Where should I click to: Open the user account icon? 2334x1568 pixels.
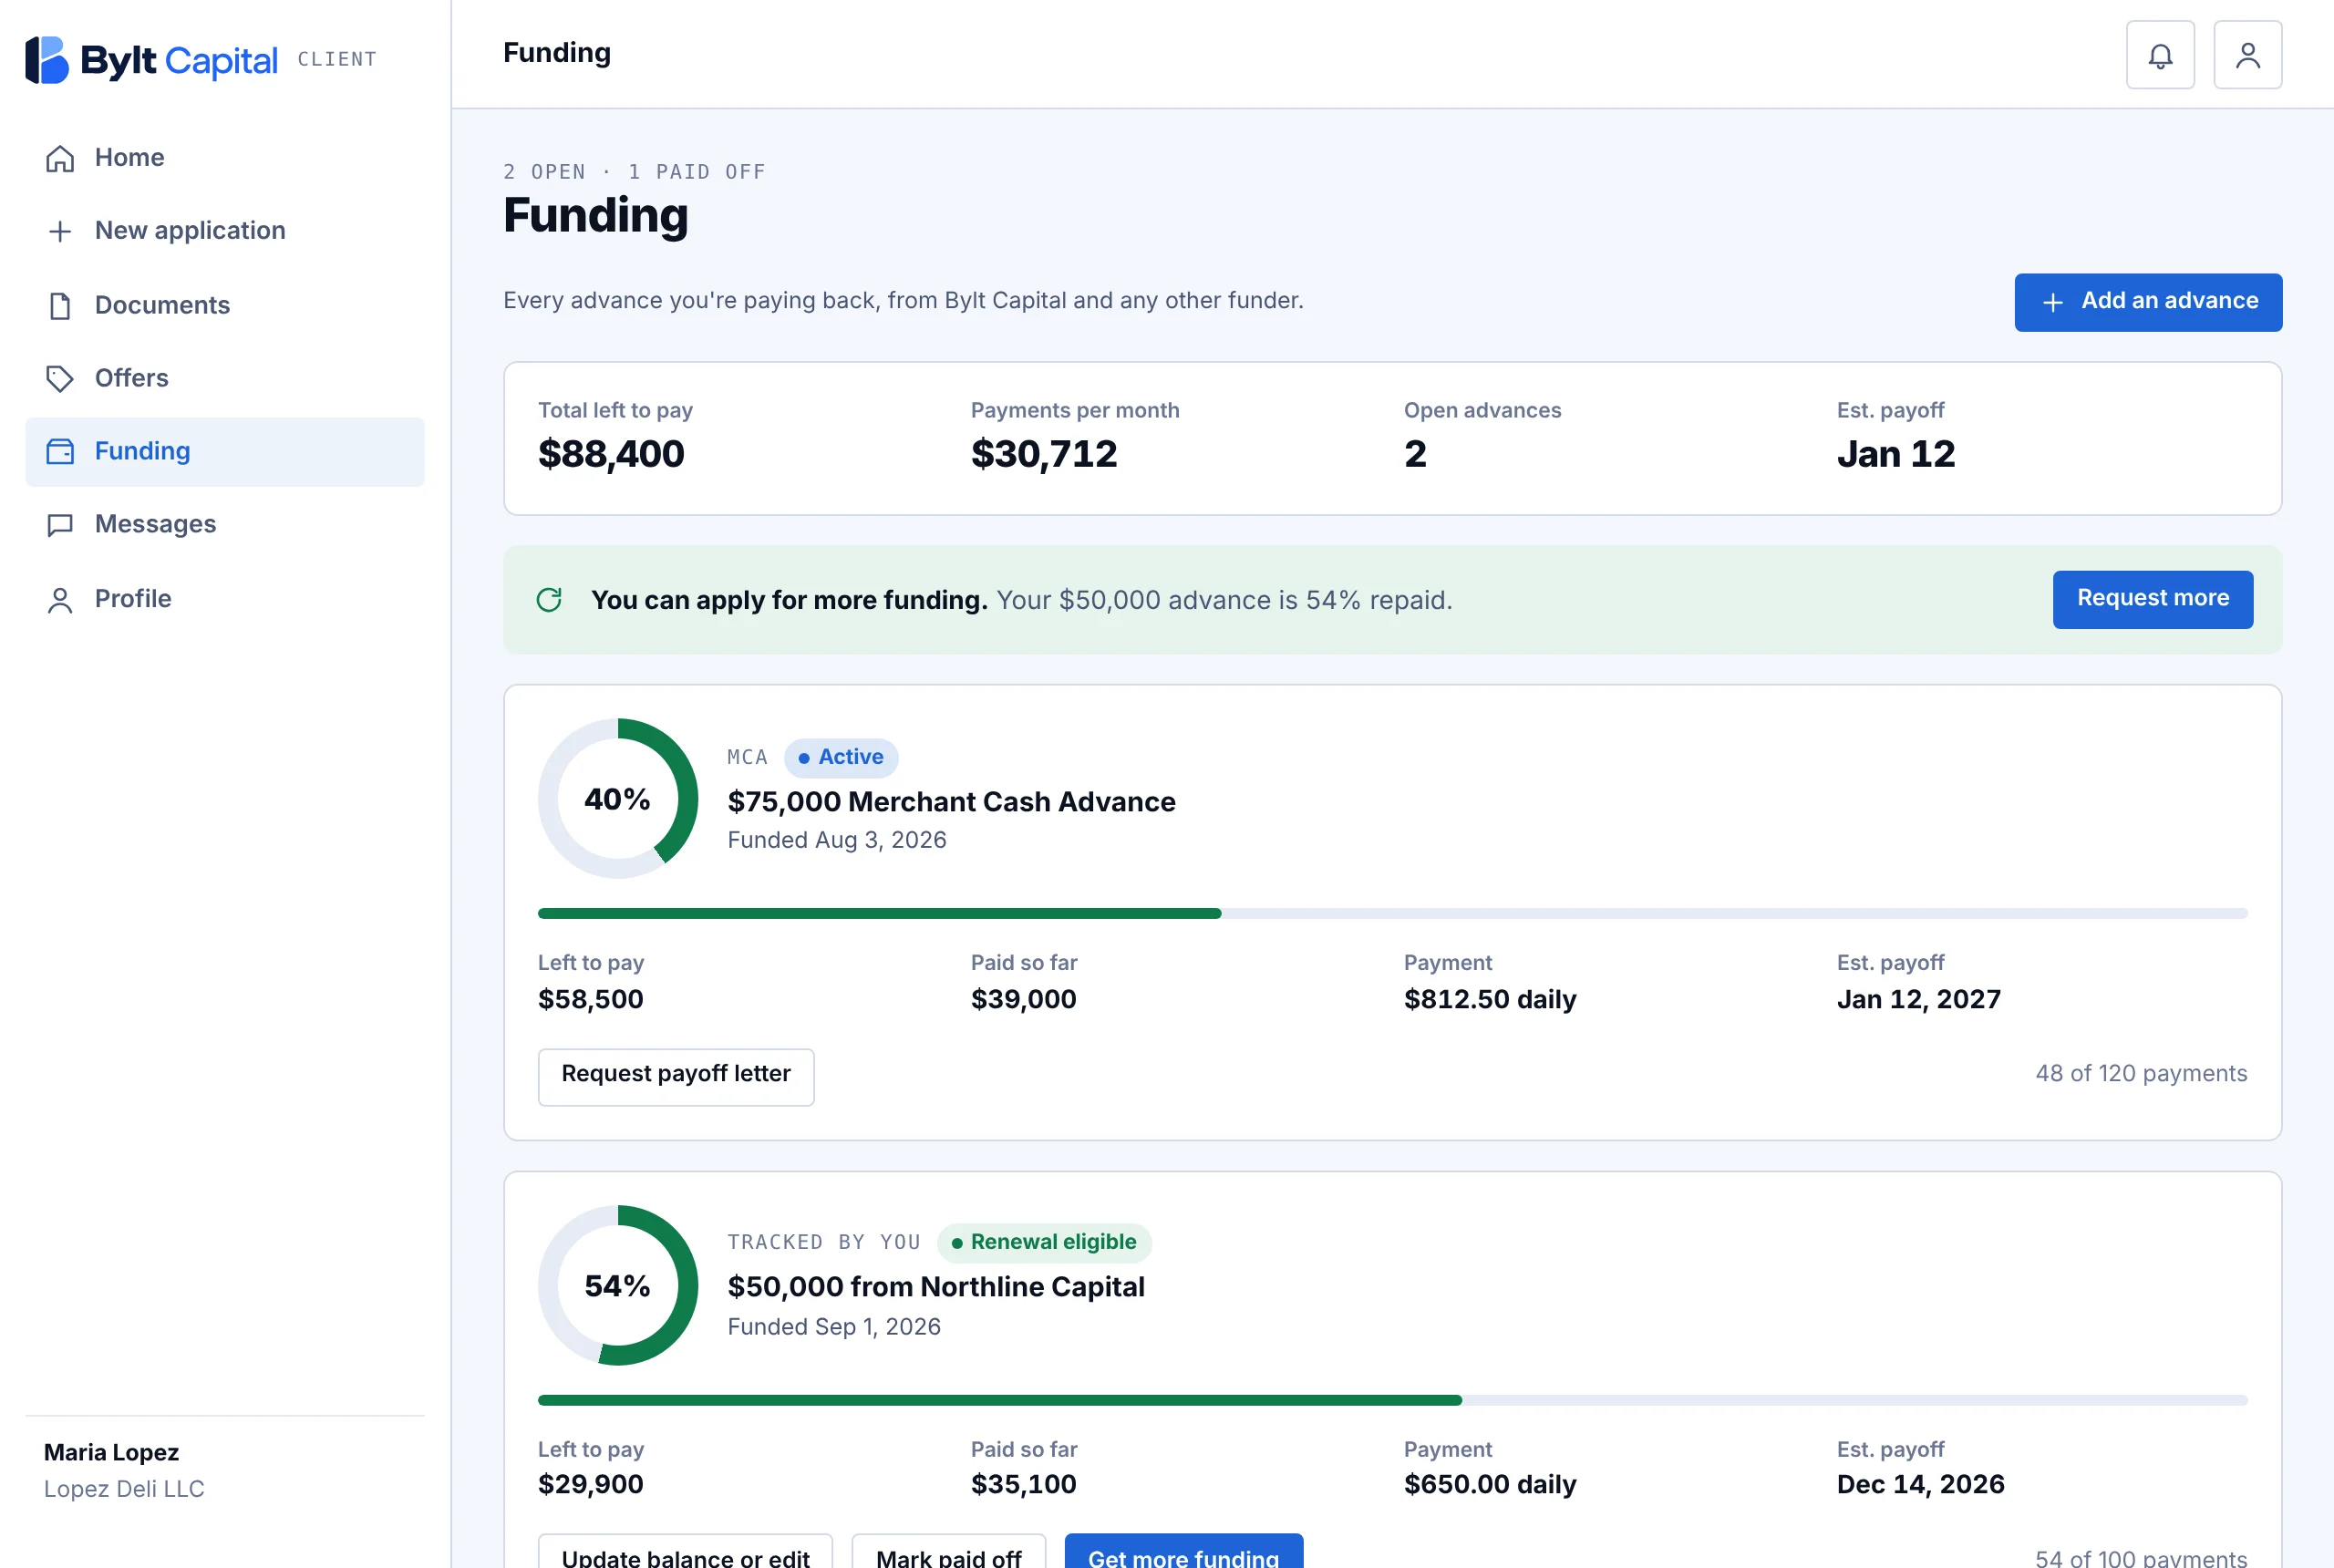pyautogui.click(x=2247, y=55)
